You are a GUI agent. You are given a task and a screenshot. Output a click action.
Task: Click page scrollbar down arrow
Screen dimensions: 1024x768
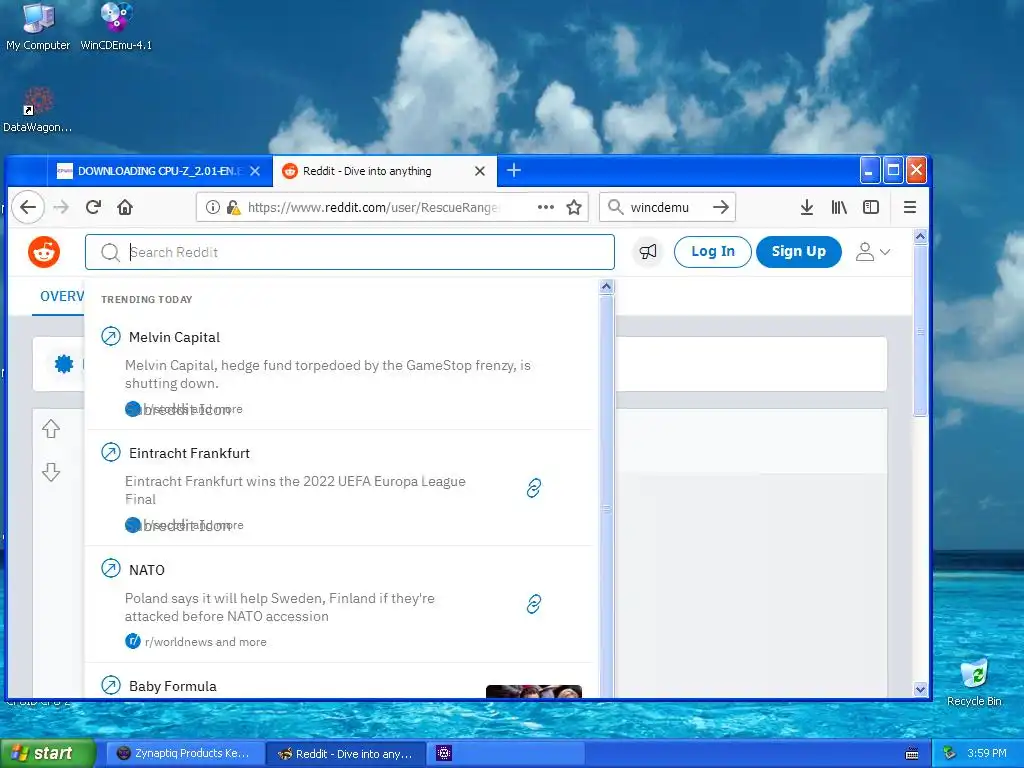pyautogui.click(x=920, y=689)
